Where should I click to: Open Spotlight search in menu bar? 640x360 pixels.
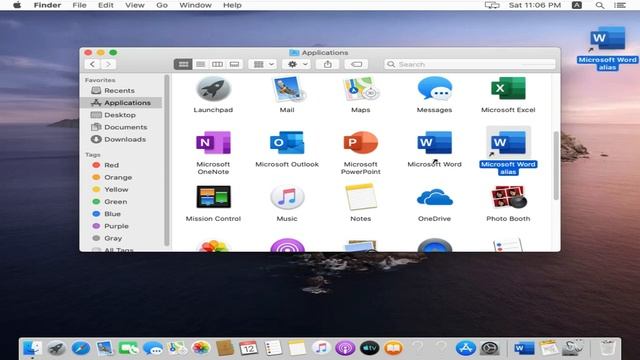(x=600, y=5)
